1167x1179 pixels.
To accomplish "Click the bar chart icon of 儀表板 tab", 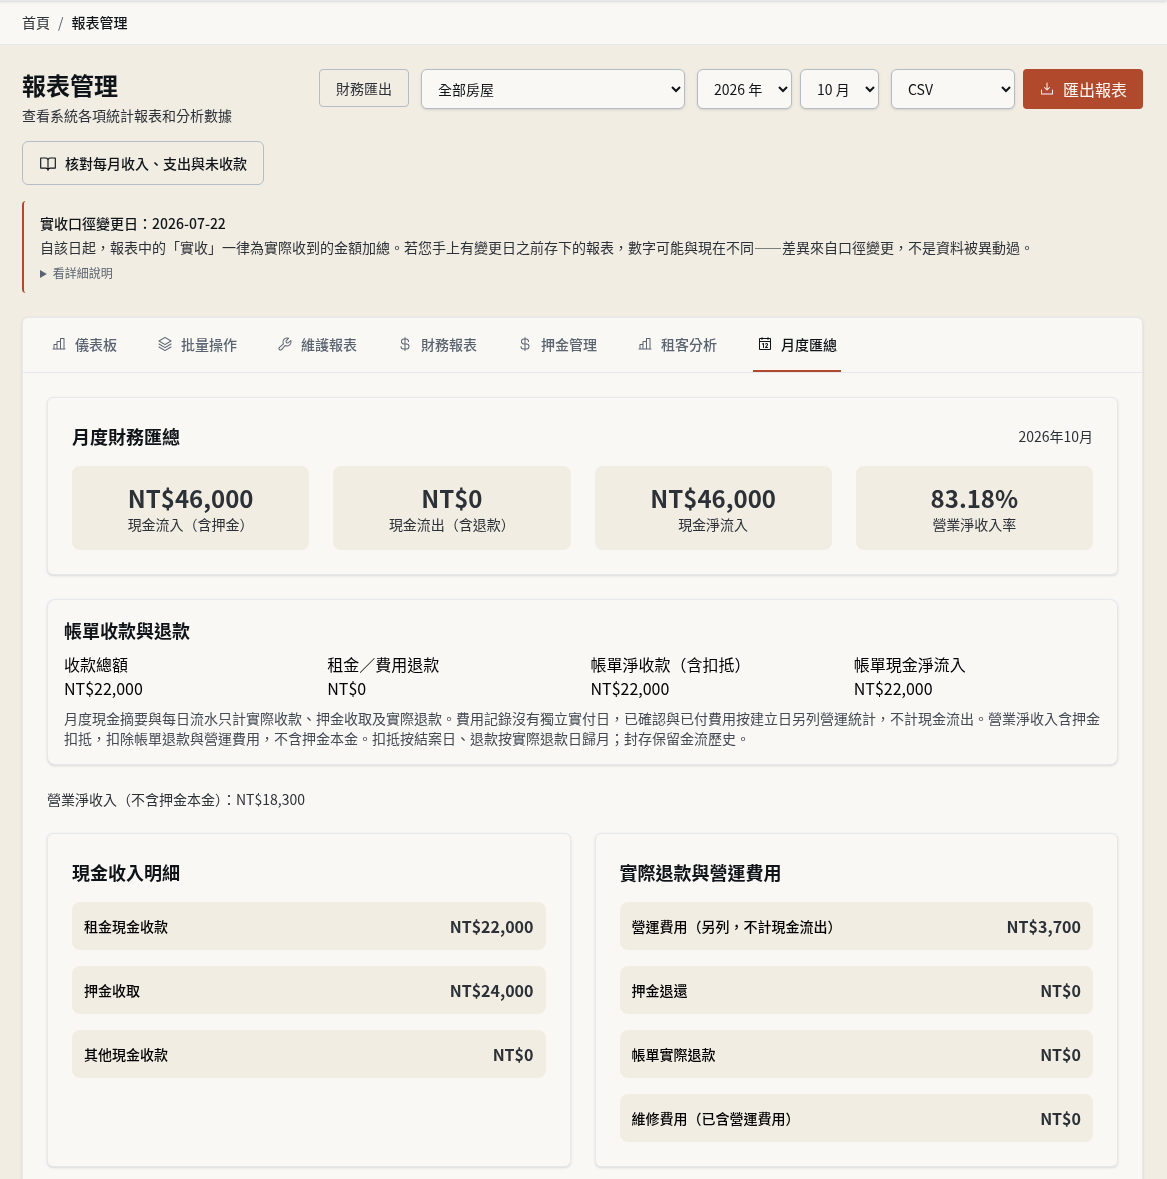I will (x=59, y=344).
